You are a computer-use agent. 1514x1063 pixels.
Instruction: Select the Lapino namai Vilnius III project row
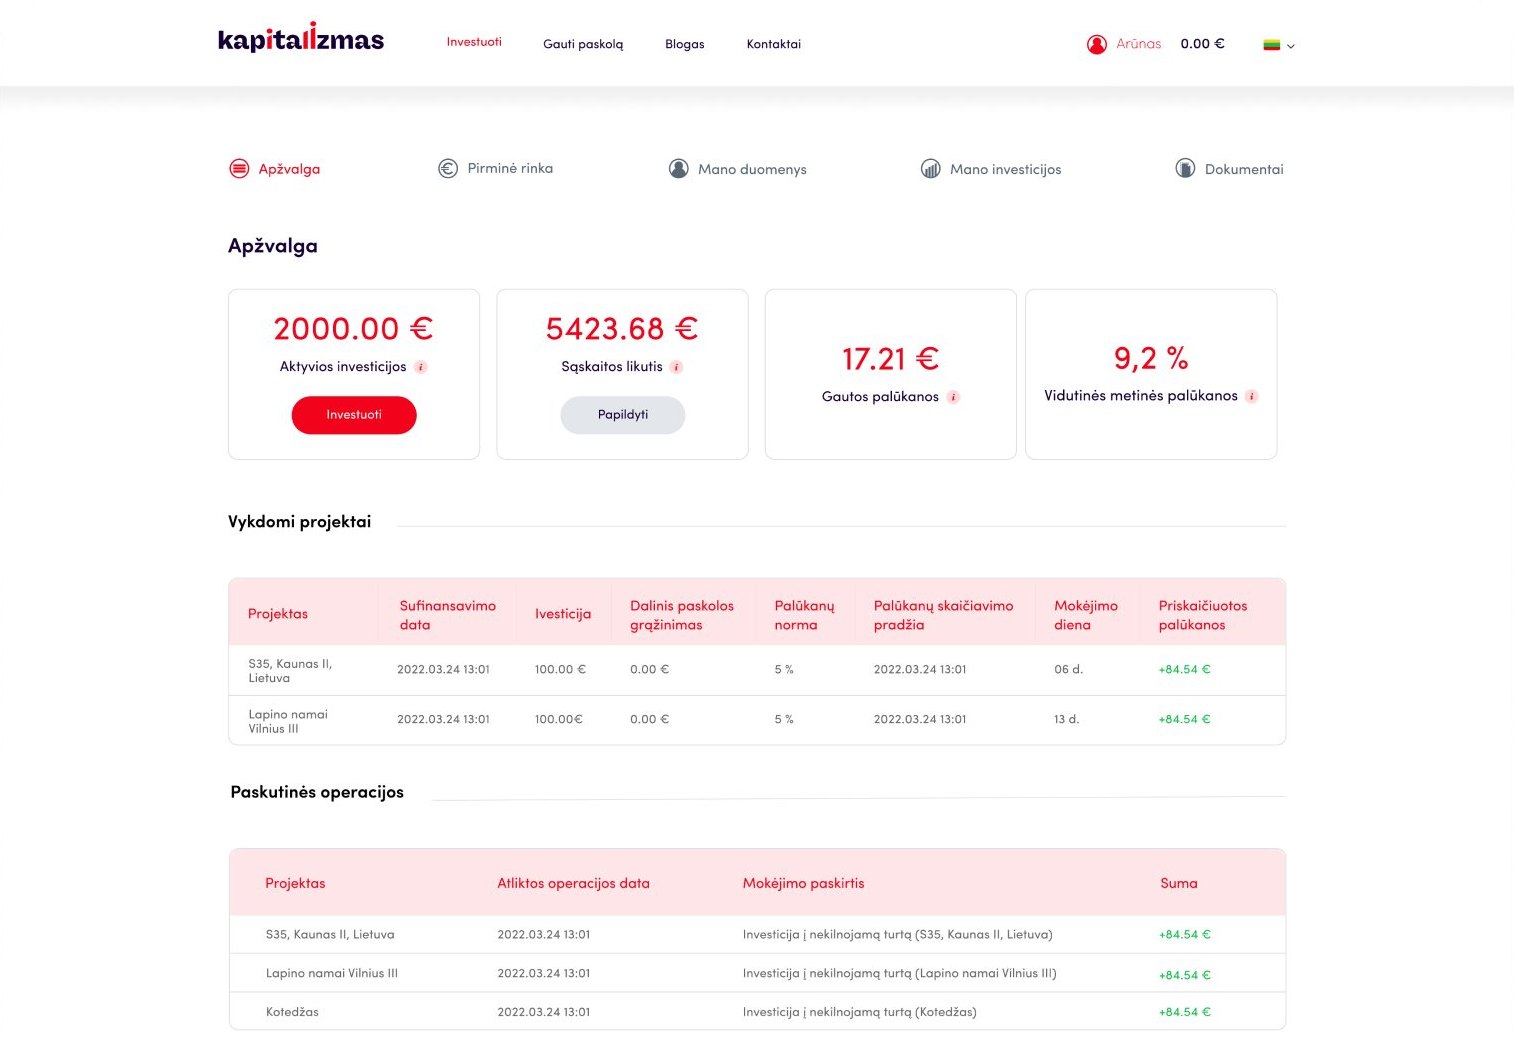[757, 720]
